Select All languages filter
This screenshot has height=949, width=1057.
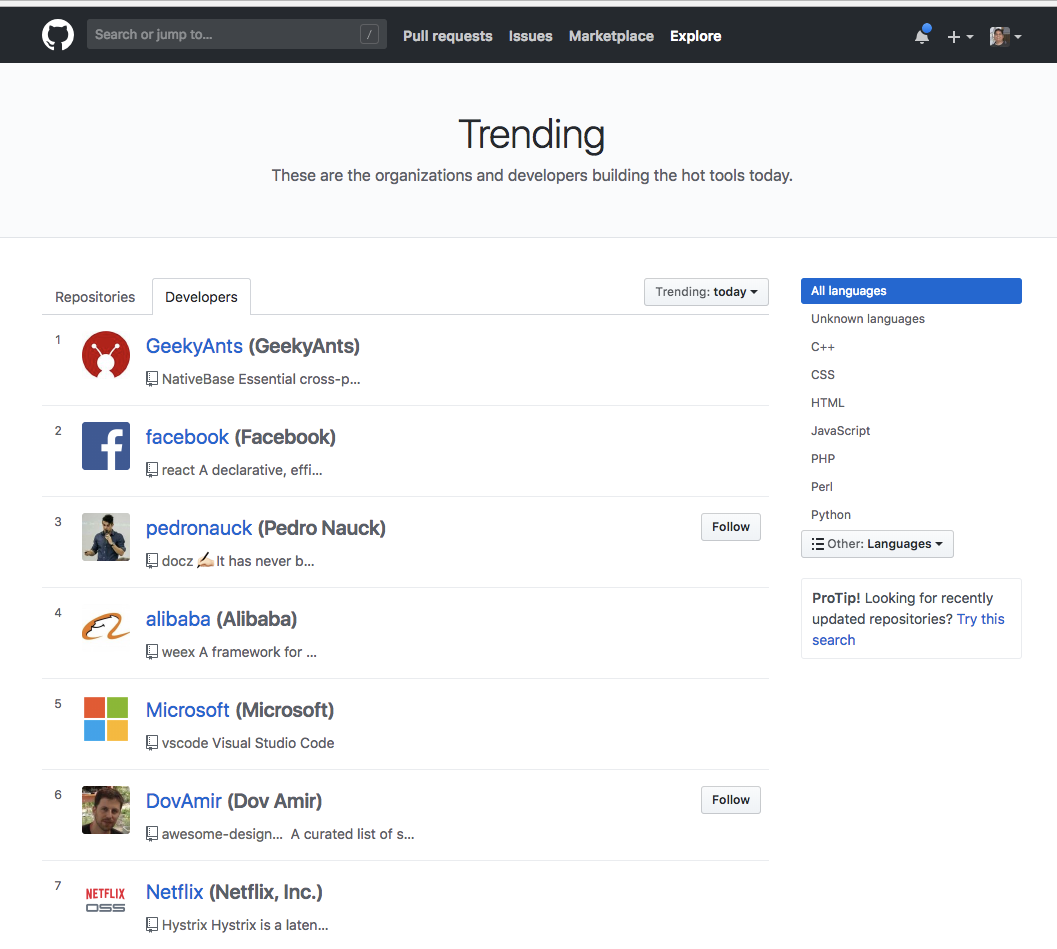click(x=911, y=291)
